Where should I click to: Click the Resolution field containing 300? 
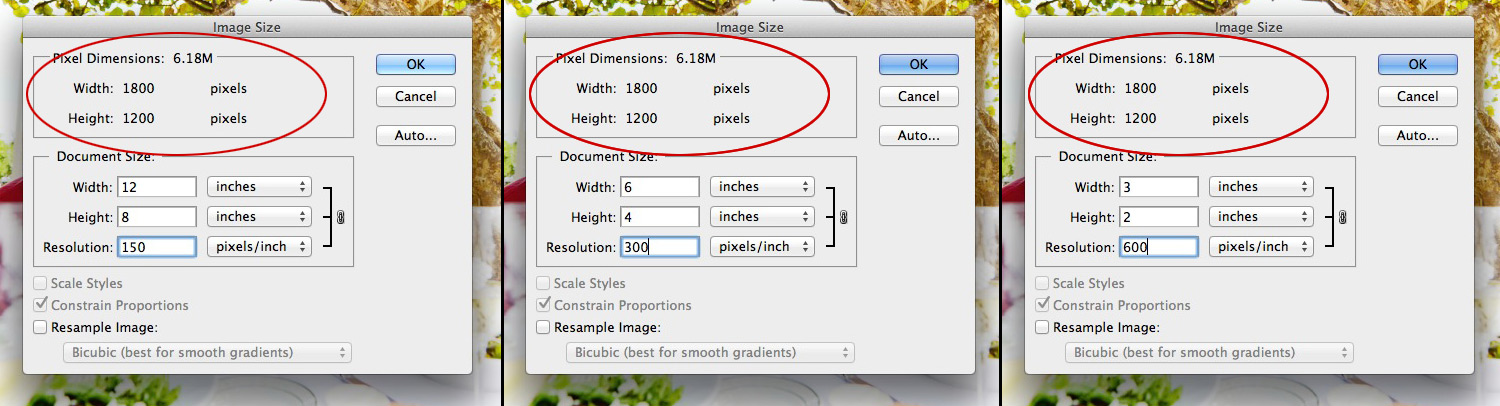(x=660, y=247)
